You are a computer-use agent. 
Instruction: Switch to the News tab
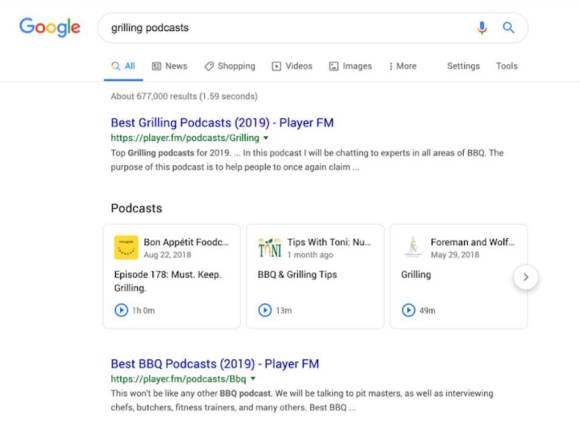pyautogui.click(x=170, y=66)
